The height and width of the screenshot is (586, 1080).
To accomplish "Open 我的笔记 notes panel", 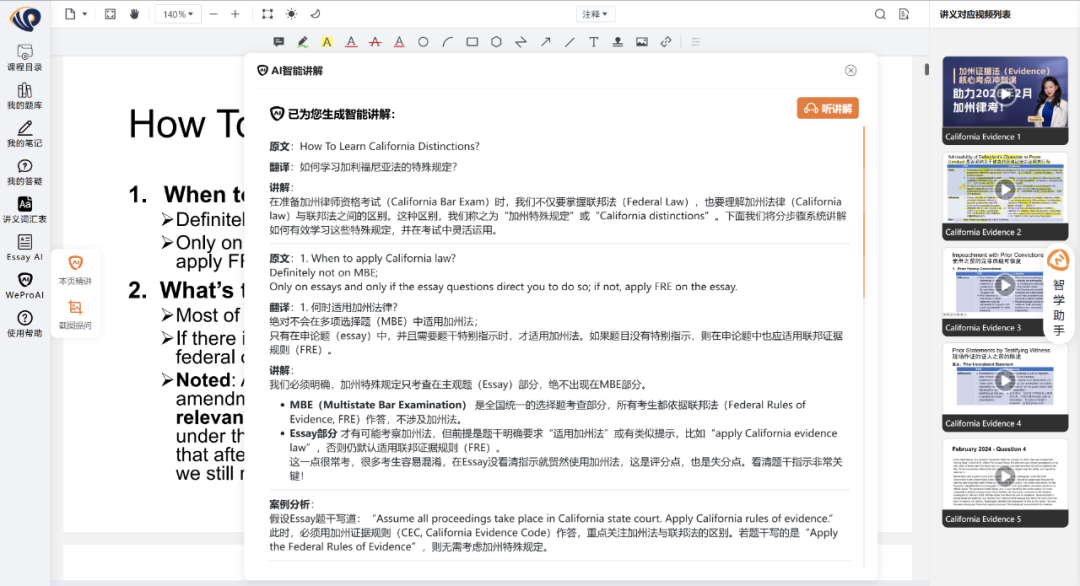I will 24,134.
